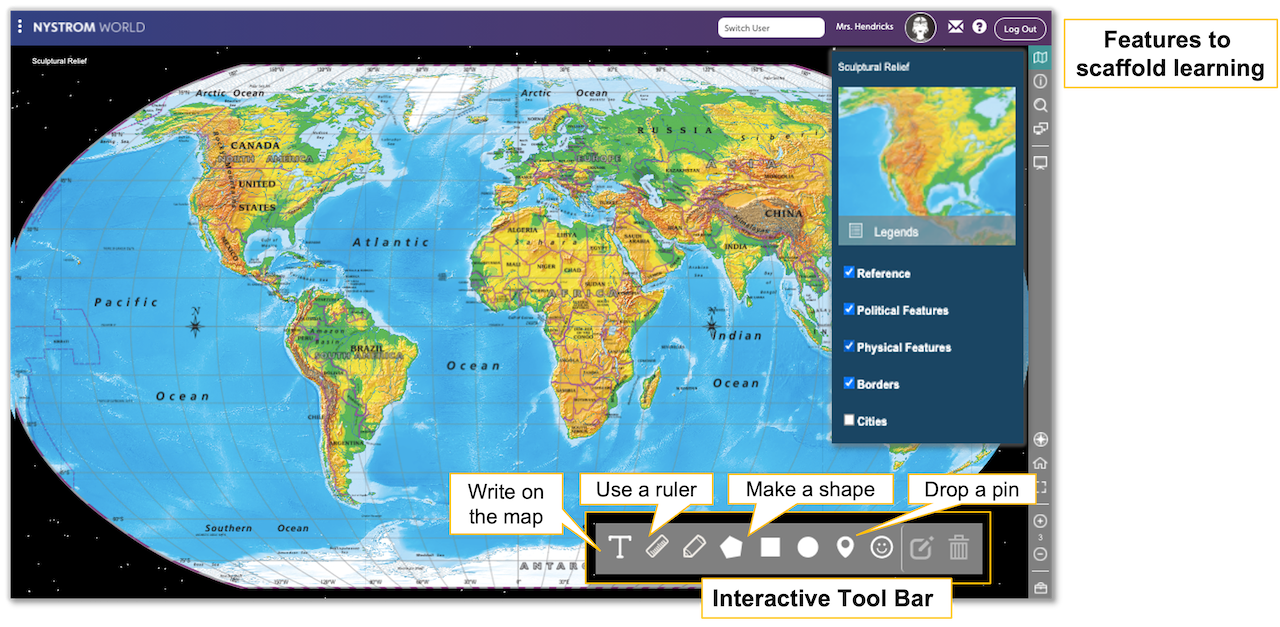Uncheck the Reference layer checkbox
1280x627 pixels.
(x=849, y=272)
